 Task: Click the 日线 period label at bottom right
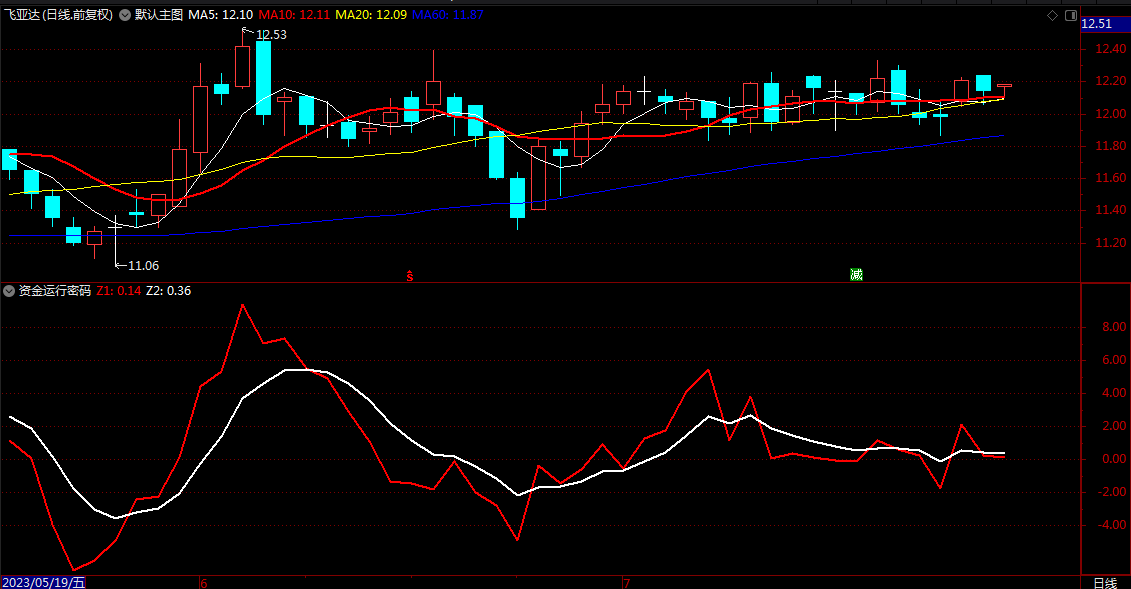point(1105,583)
